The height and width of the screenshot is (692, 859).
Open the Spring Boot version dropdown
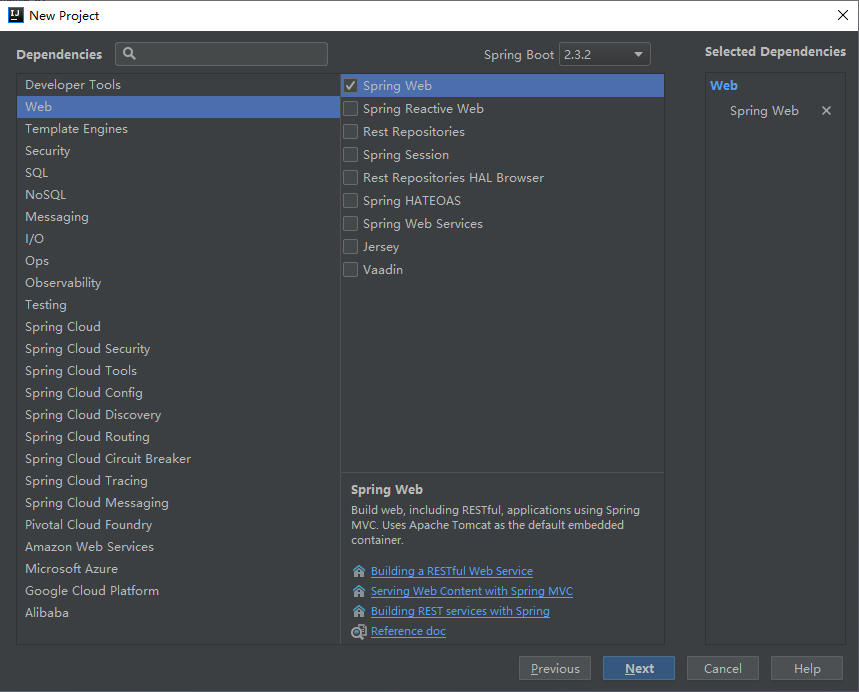pyautogui.click(x=605, y=54)
